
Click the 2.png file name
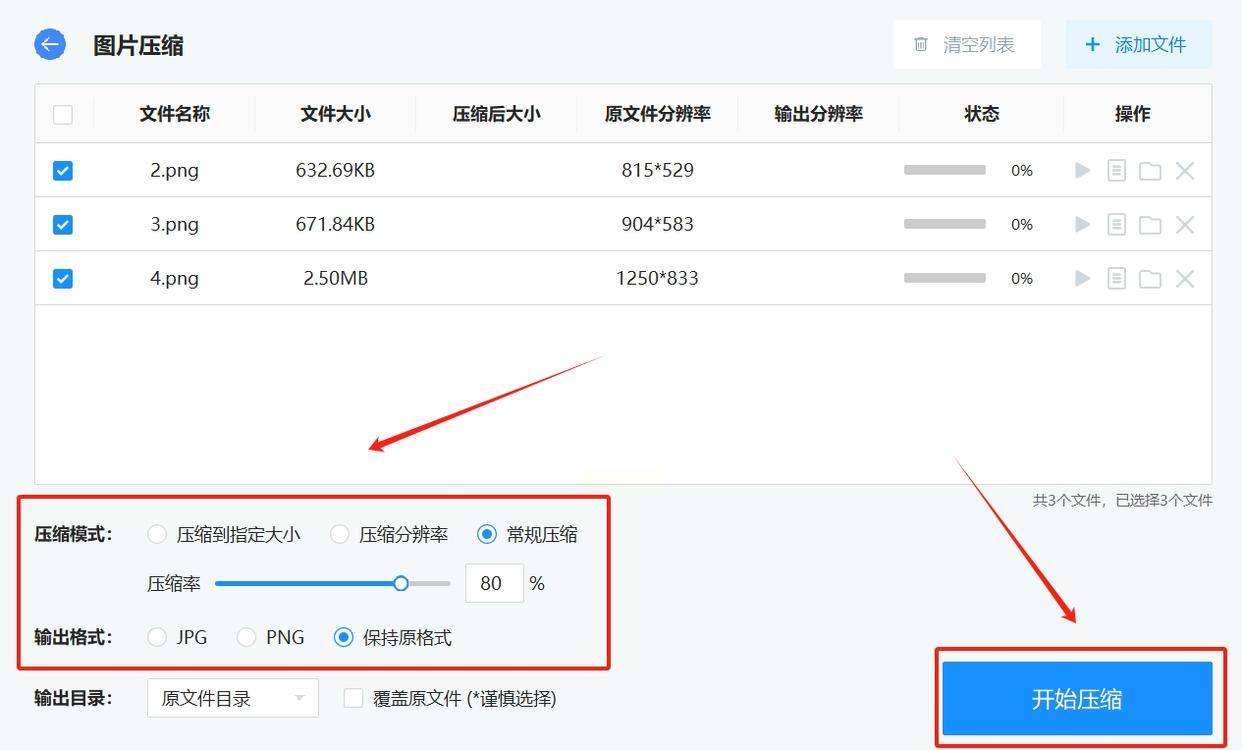[175, 171]
